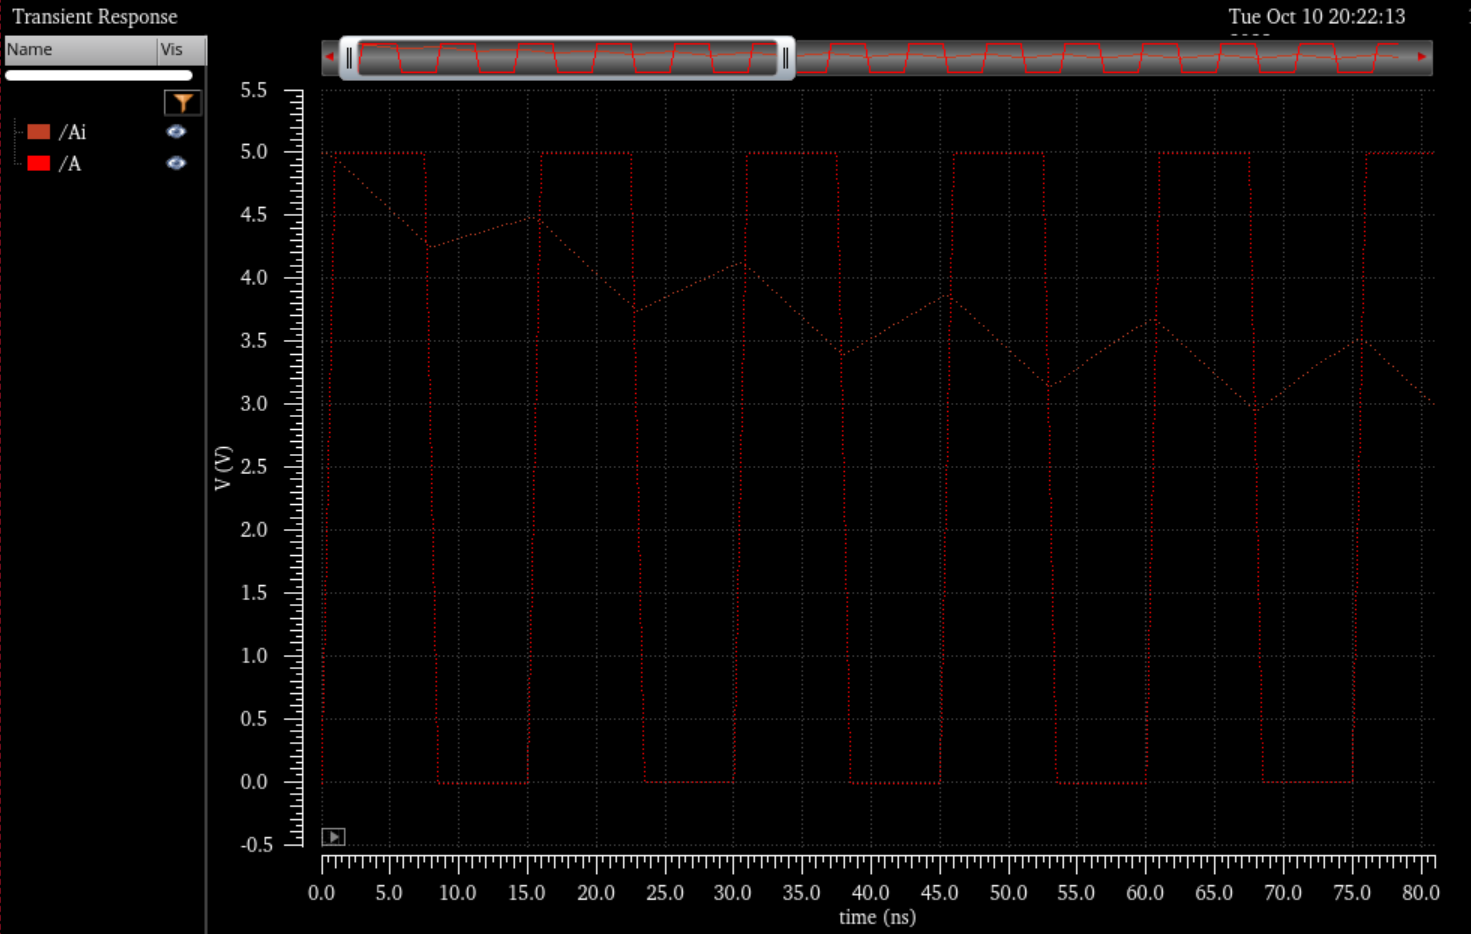Image resolution: width=1471 pixels, height=934 pixels.
Task: Select the /A trace in the legend
Action: click(x=70, y=163)
